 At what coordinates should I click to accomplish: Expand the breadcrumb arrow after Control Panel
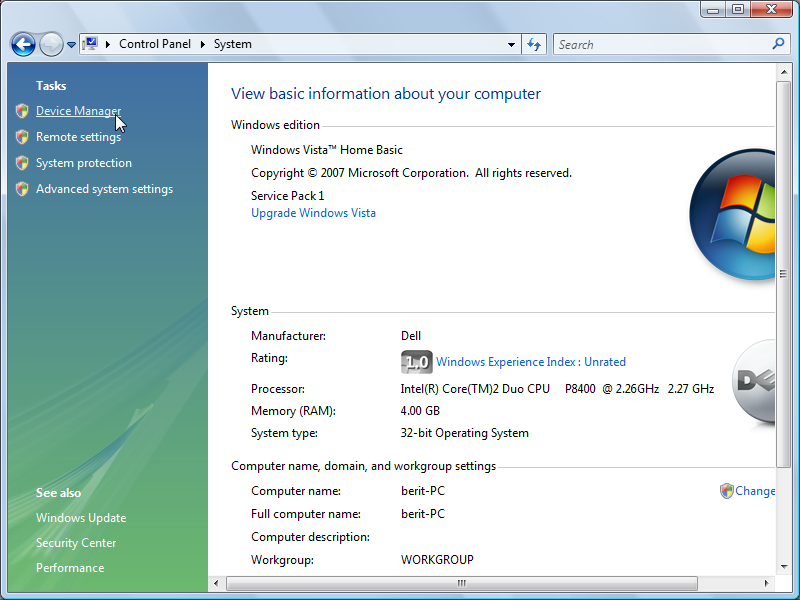[202, 44]
